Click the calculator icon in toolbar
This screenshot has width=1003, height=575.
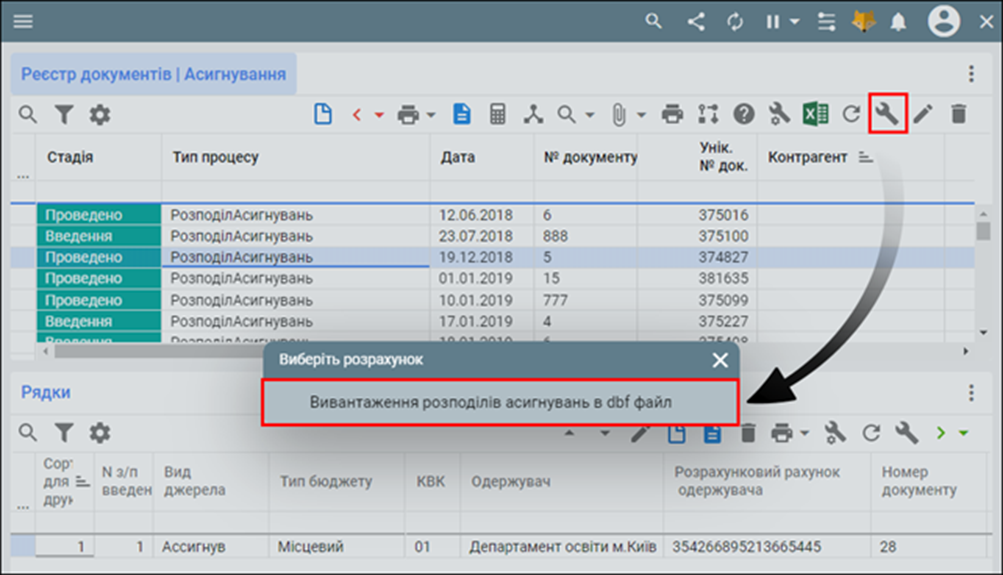[497, 115]
